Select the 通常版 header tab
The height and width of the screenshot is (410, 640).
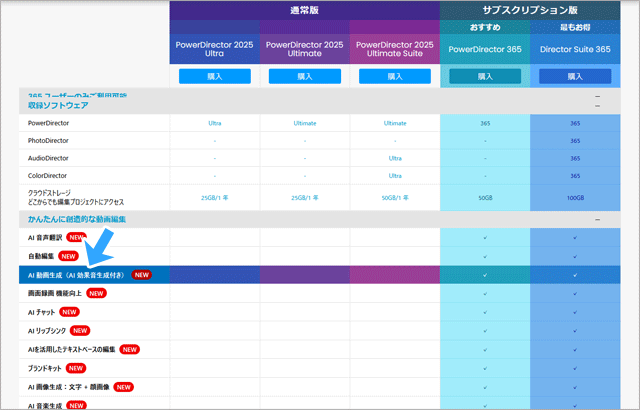304,11
